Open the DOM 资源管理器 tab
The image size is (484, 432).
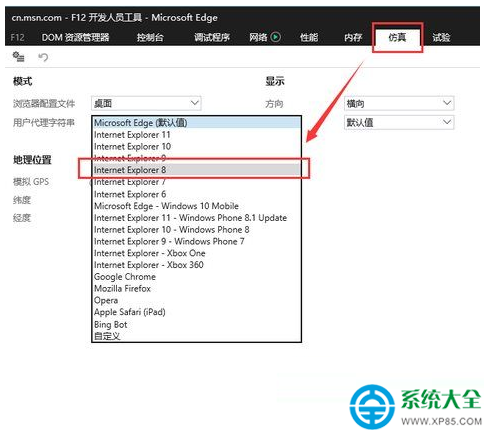coord(75,37)
